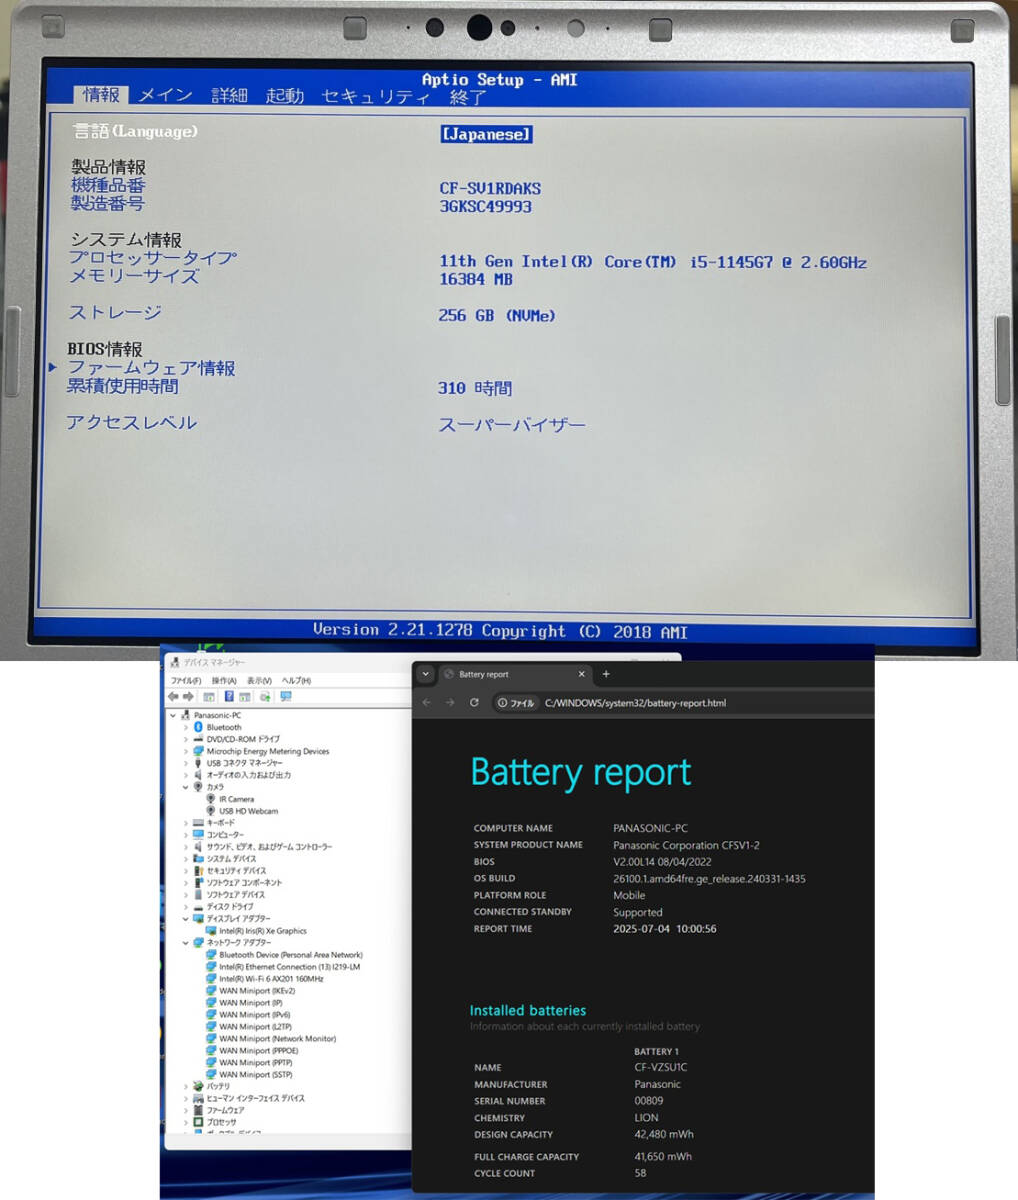Switch to the メイン tab in BIOS setup

pyautogui.click(x=166, y=95)
